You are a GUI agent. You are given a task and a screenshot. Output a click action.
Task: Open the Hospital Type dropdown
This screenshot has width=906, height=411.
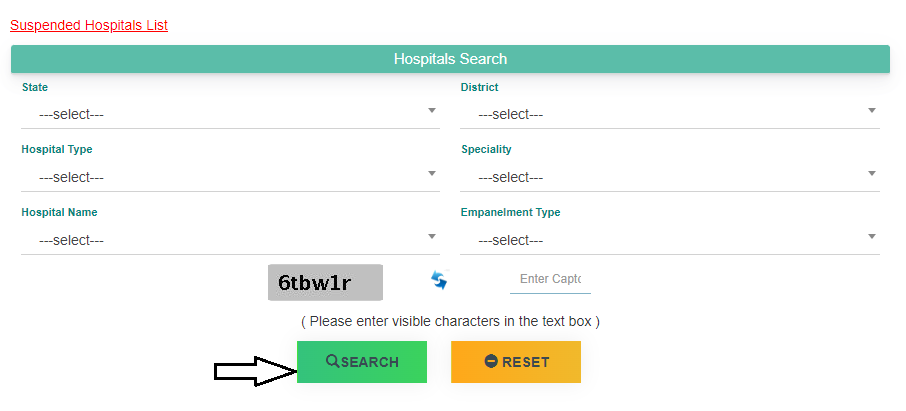pos(230,177)
